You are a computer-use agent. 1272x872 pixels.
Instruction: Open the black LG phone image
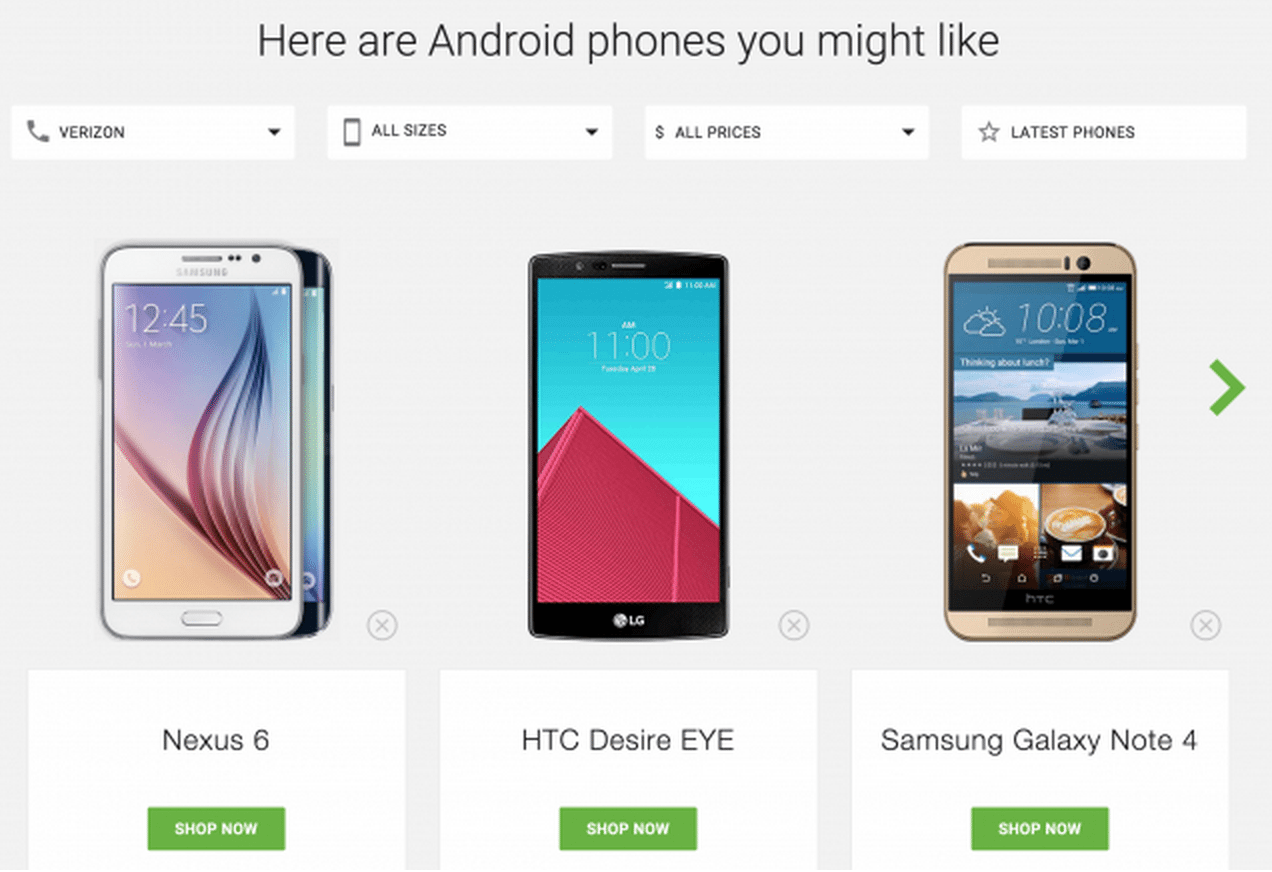[629, 445]
